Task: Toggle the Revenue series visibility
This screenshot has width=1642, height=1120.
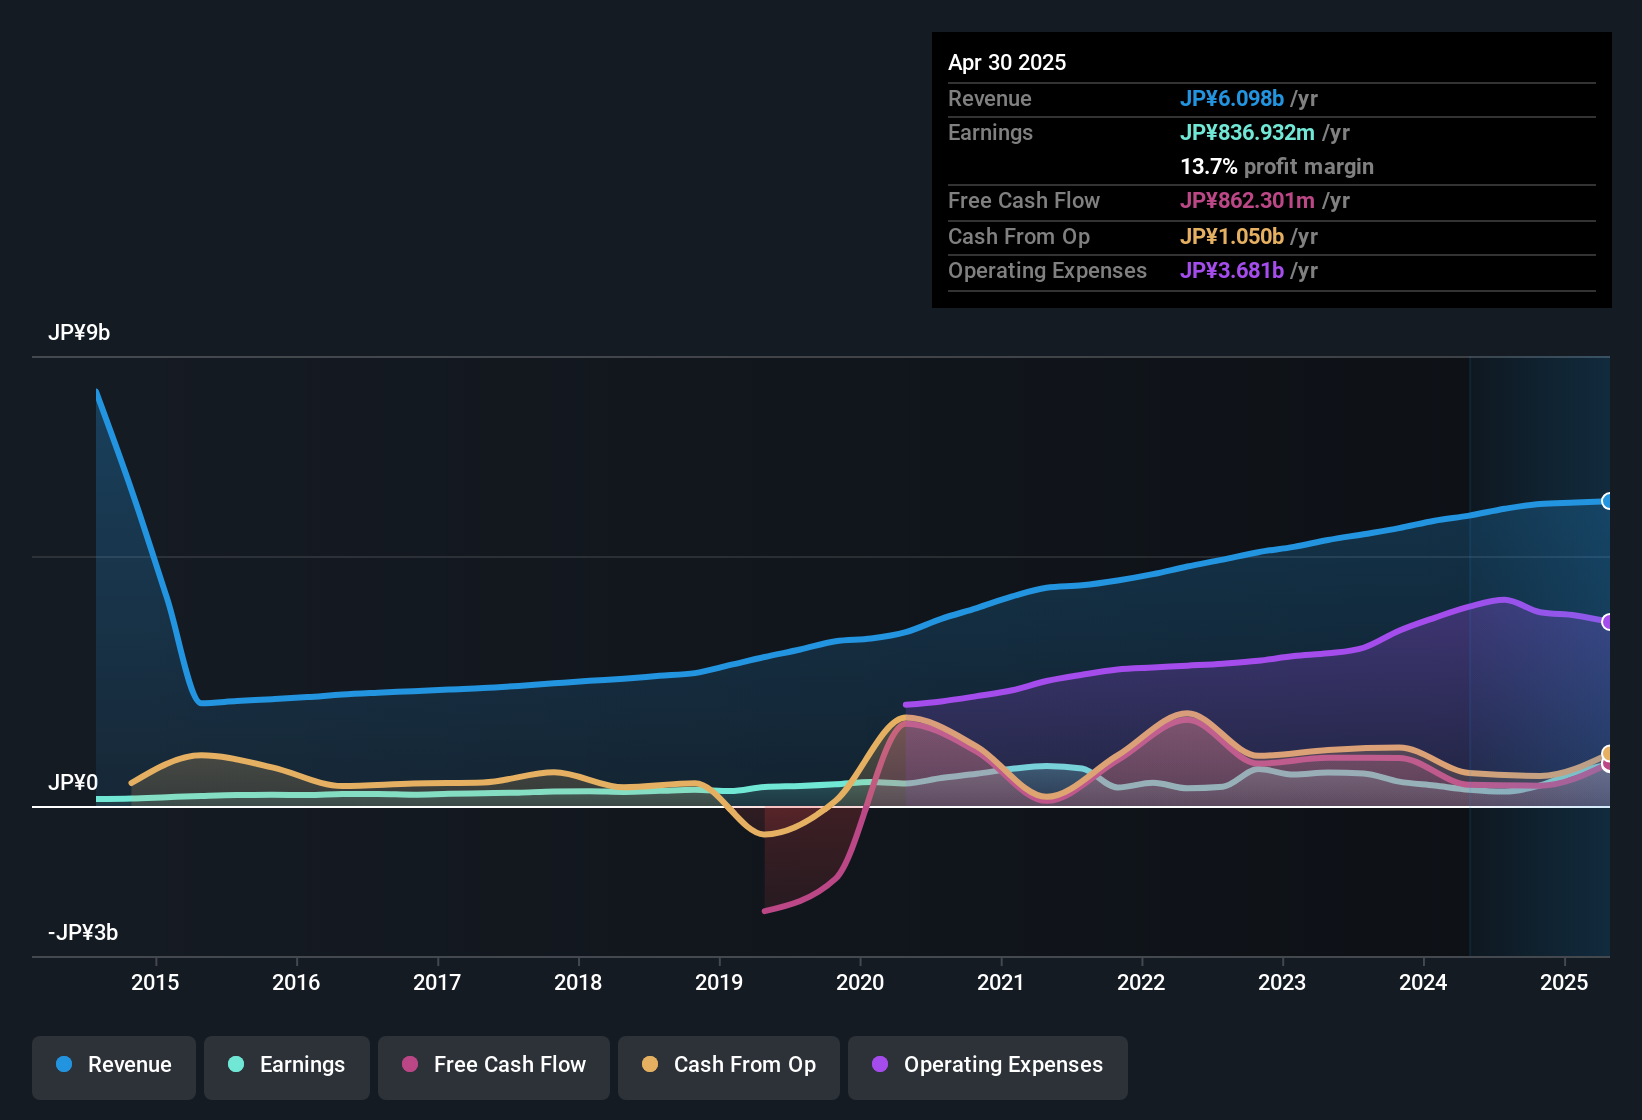Action: [113, 1065]
